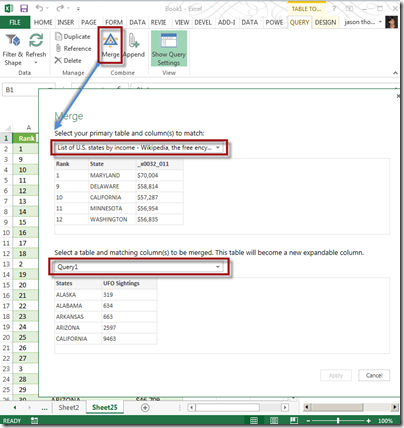Image resolution: width=404 pixels, height=428 pixels.
Task: Click the macro recording icon in status bar
Action: (34, 421)
